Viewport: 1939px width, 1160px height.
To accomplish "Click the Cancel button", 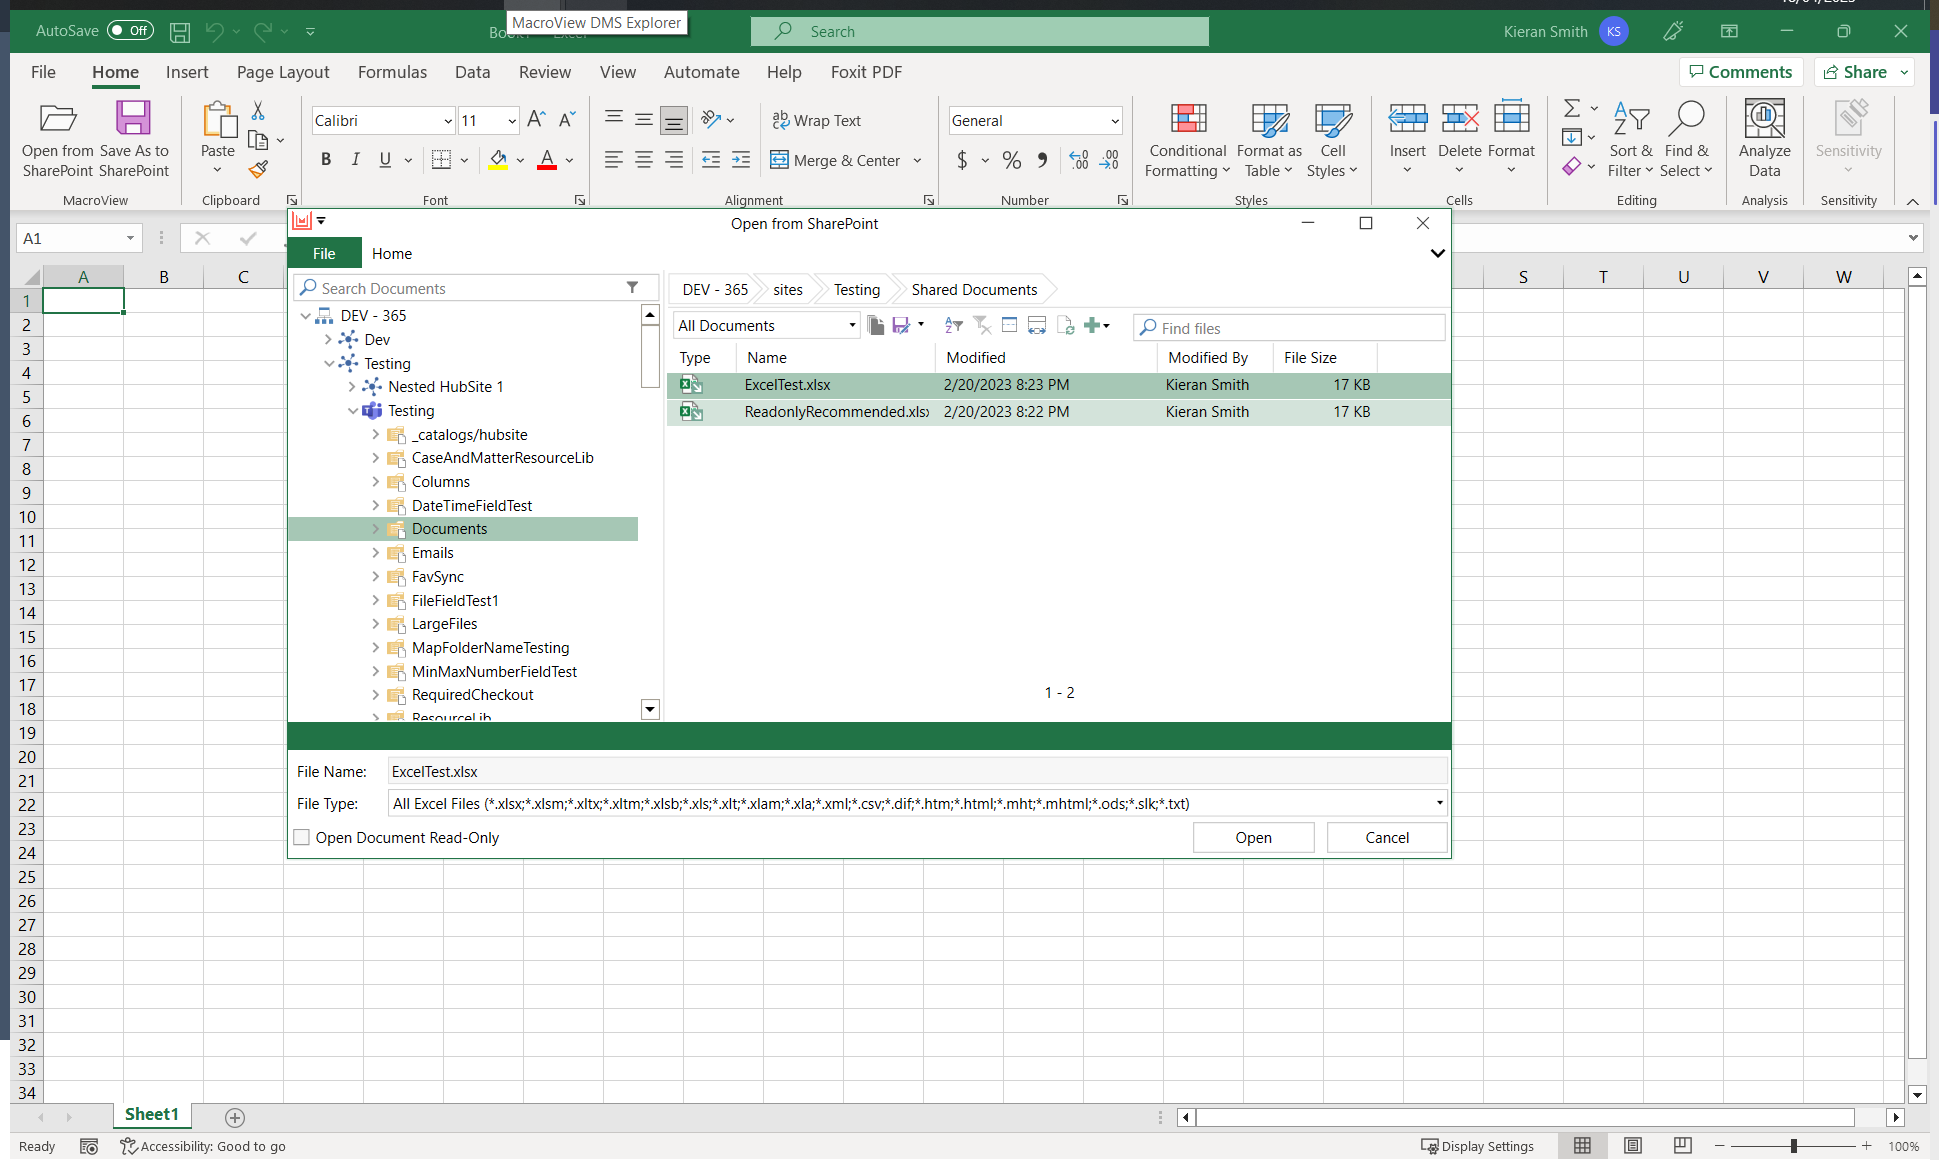I will click(1387, 838).
